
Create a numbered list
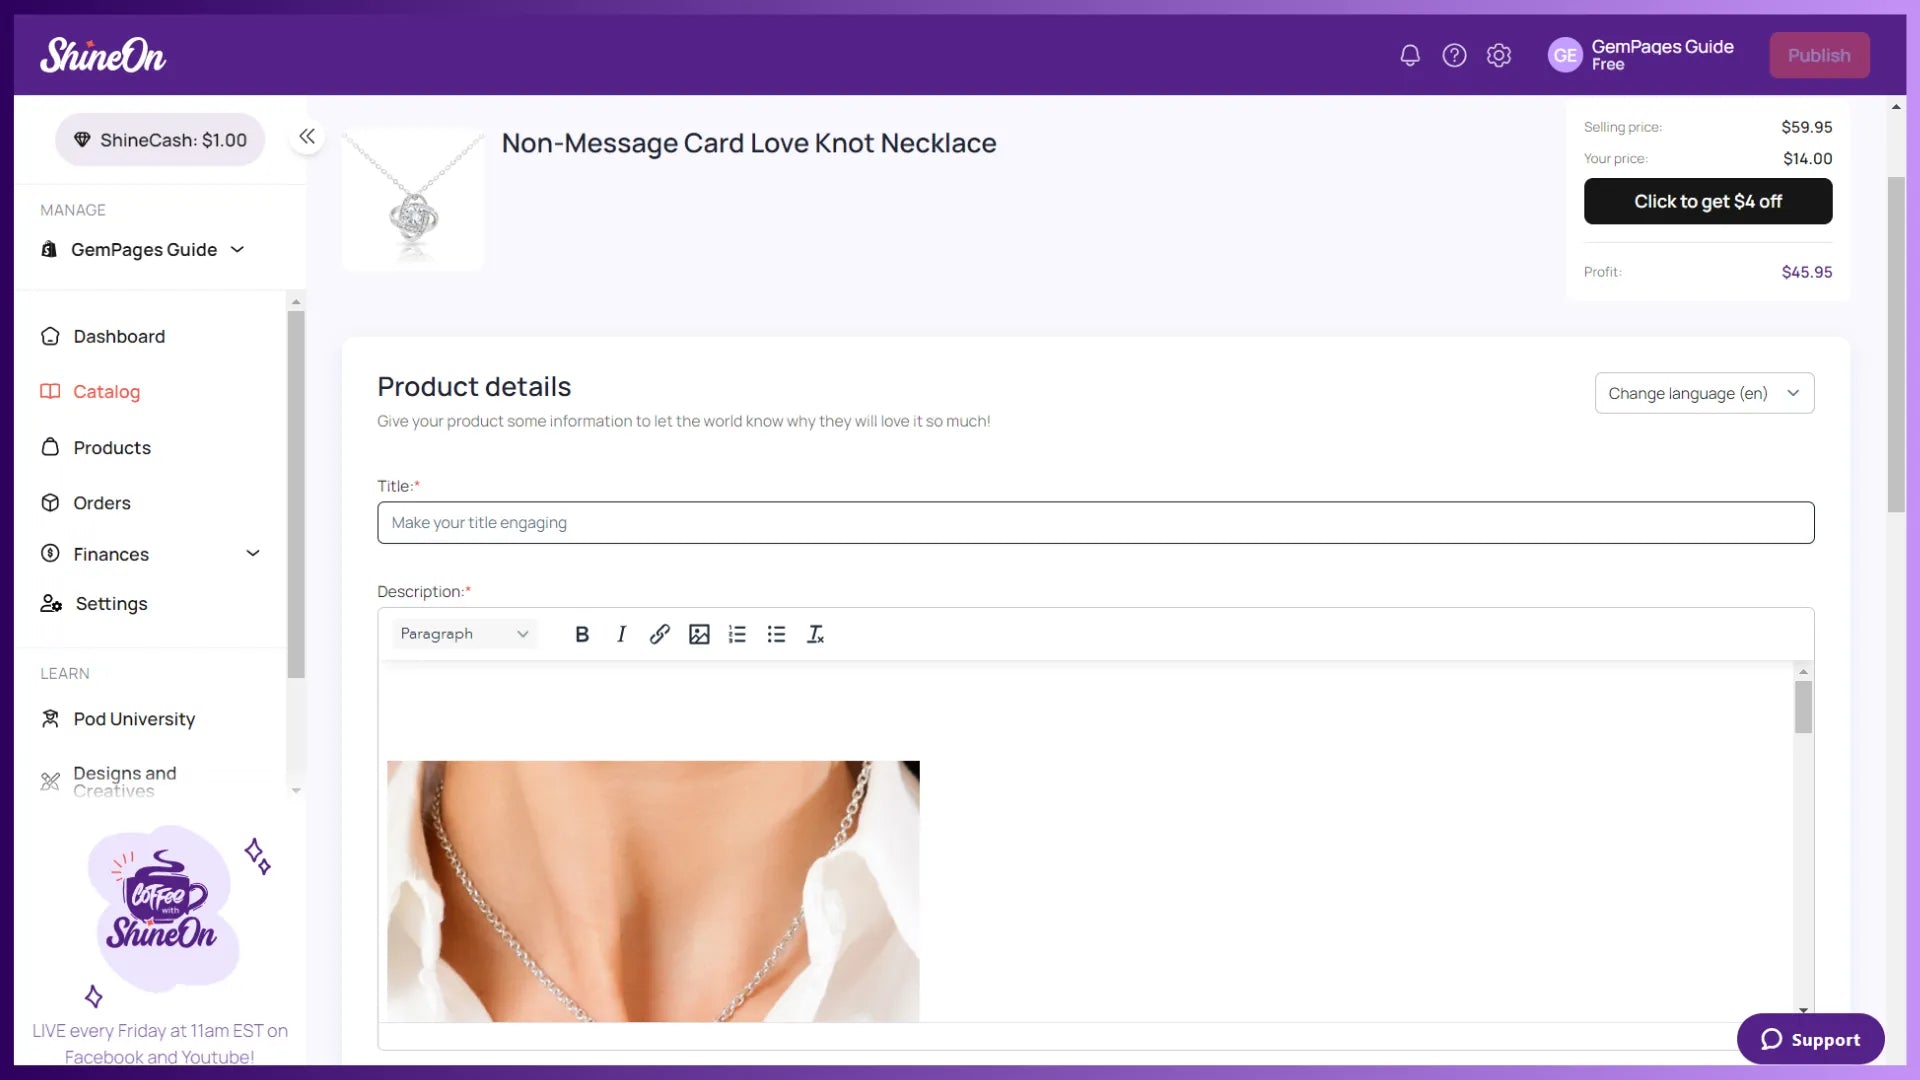[737, 634]
